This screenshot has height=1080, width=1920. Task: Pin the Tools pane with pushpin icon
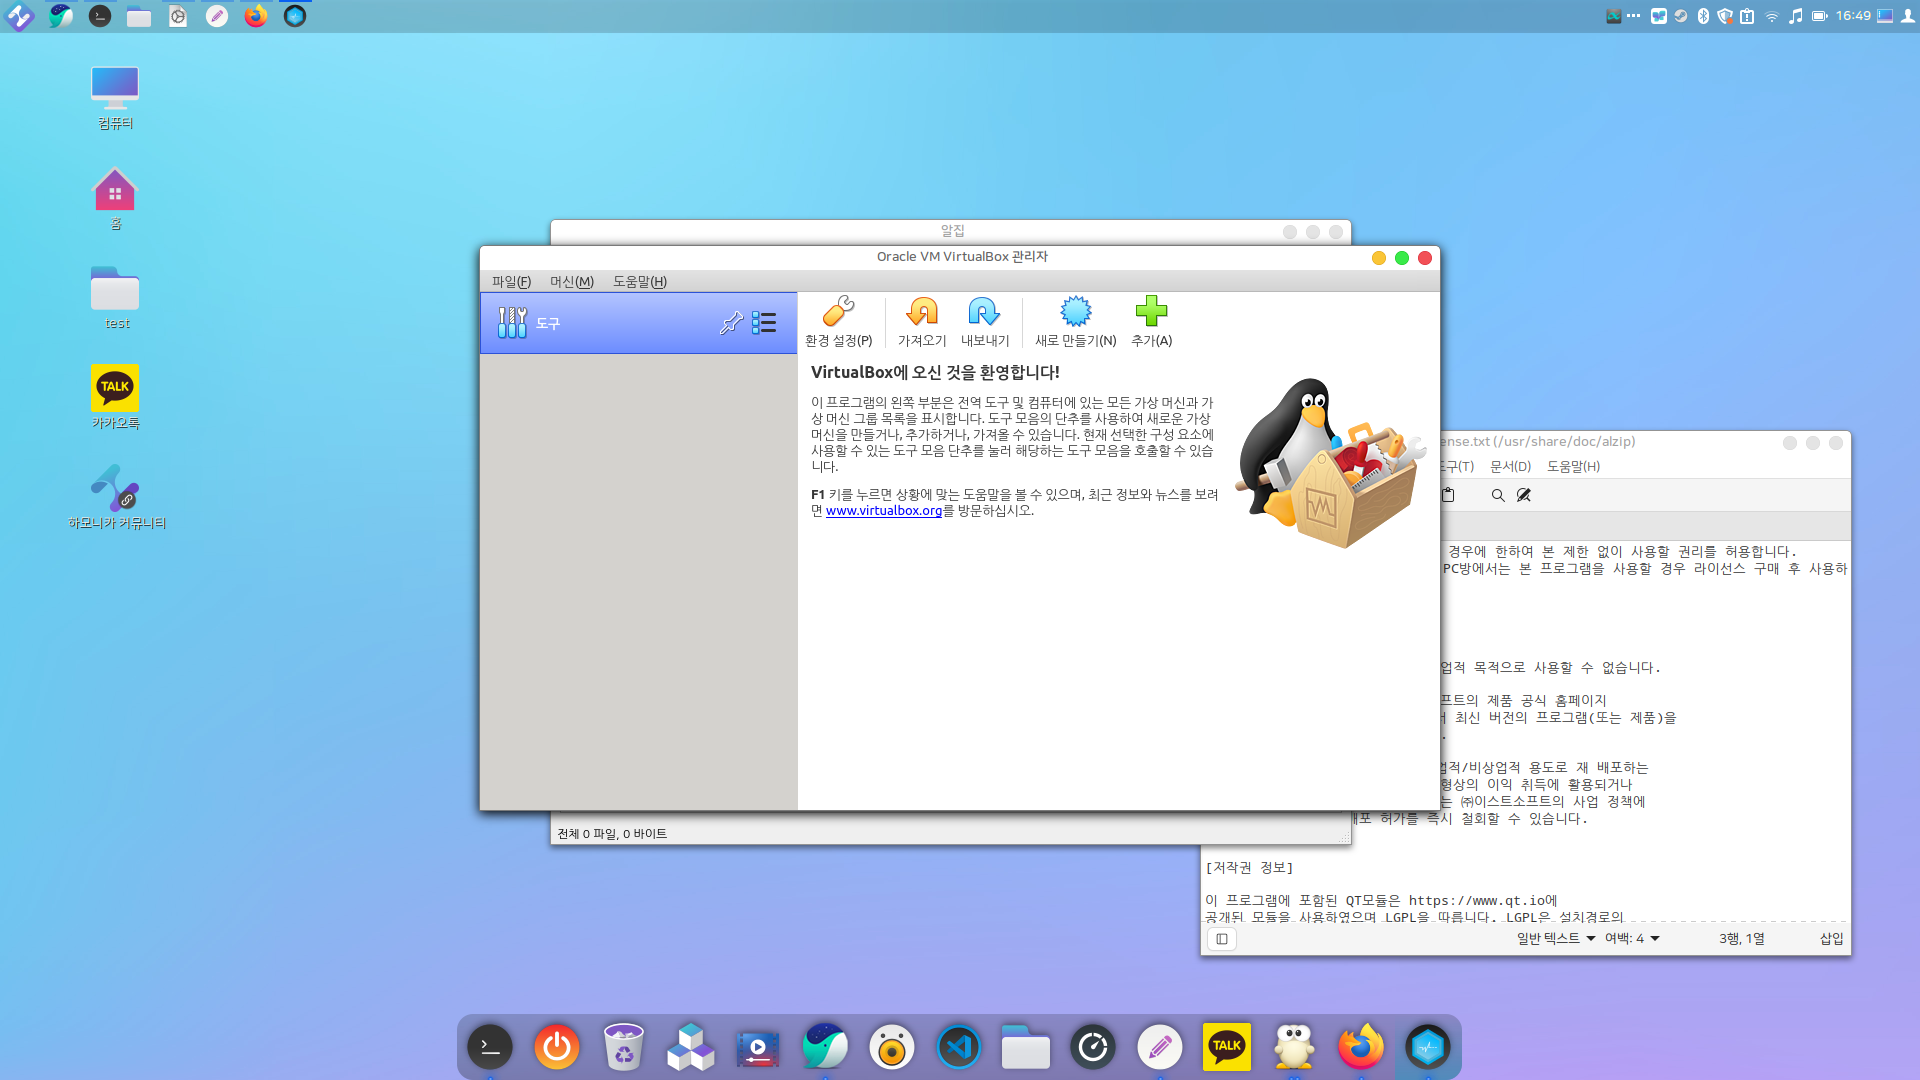731,322
